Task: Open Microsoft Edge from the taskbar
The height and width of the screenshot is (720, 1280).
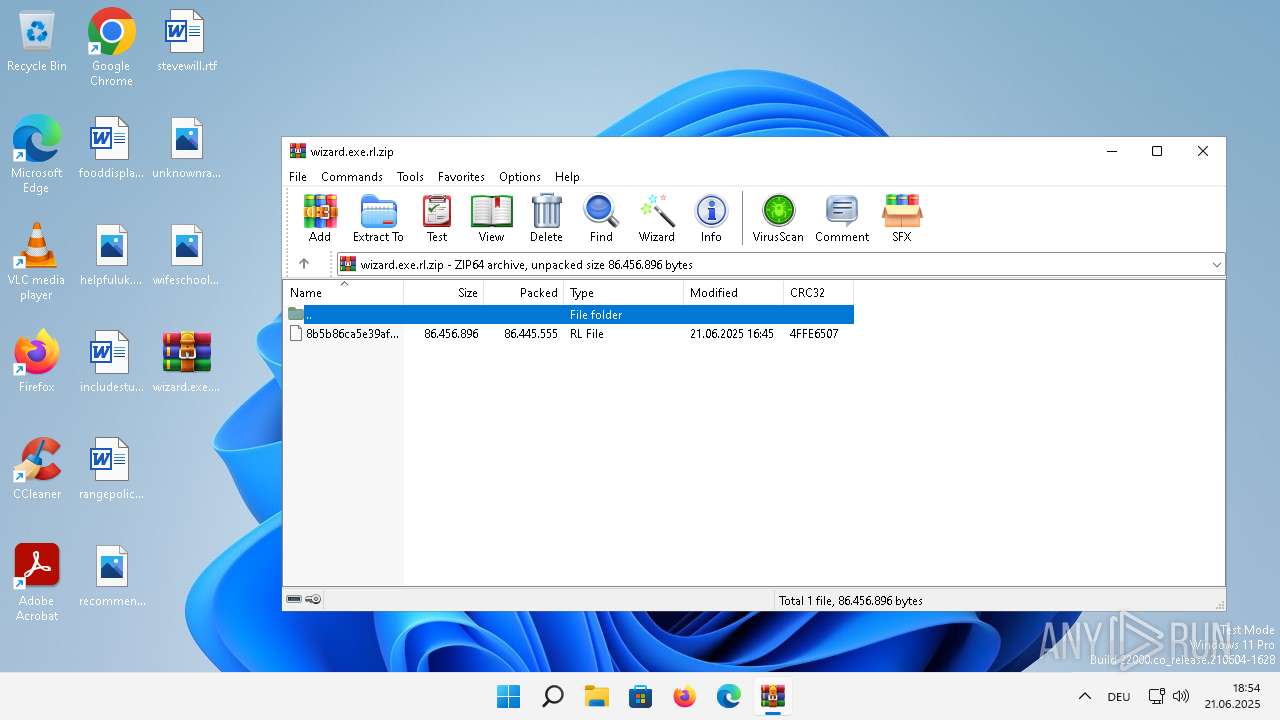Action: pyautogui.click(x=728, y=696)
